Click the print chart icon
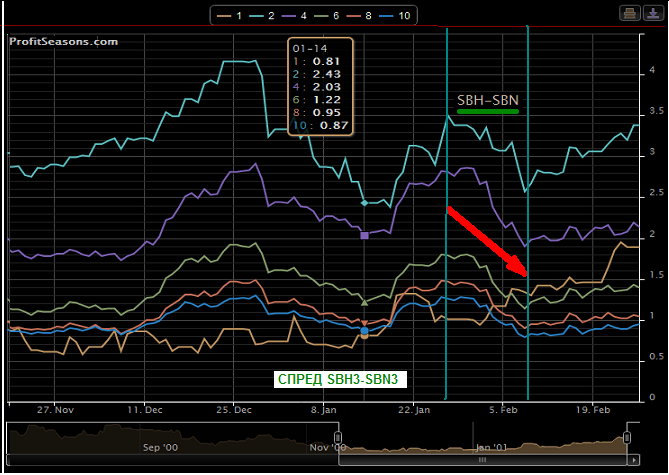Viewport: 669px width, 475px height. pyautogui.click(x=630, y=13)
